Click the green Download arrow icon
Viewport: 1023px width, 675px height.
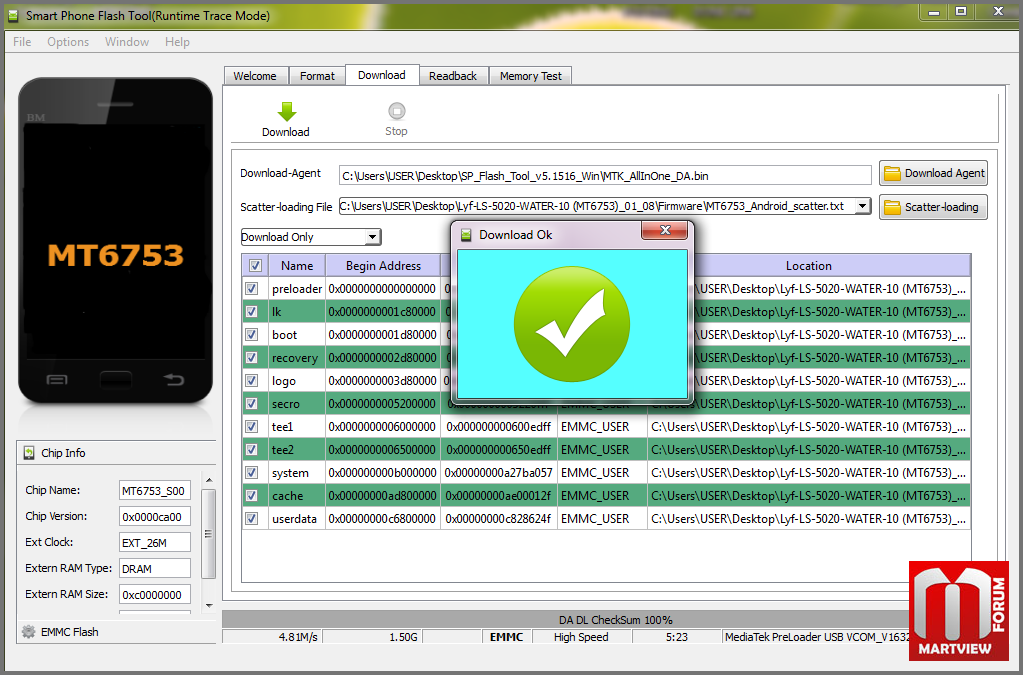click(x=286, y=112)
